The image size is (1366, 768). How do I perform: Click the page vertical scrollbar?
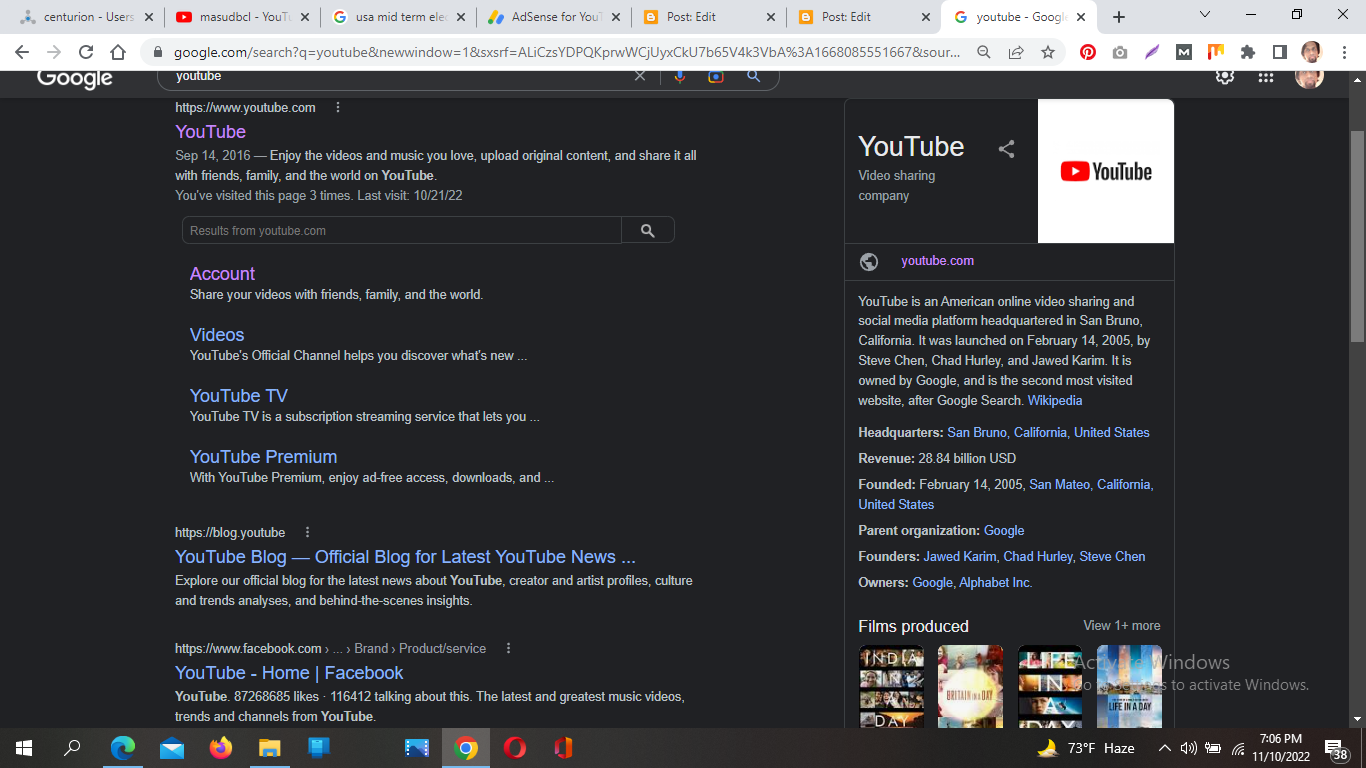pos(1357,236)
